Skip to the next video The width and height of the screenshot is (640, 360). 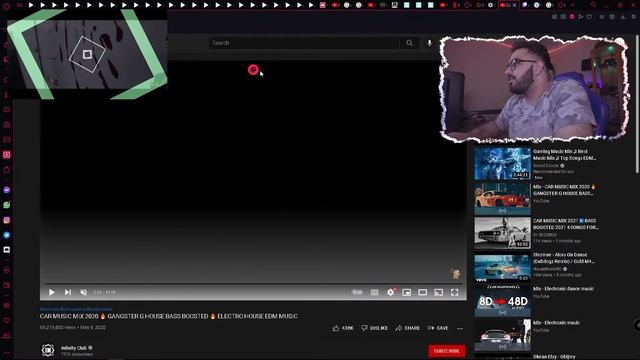click(68, 292)
